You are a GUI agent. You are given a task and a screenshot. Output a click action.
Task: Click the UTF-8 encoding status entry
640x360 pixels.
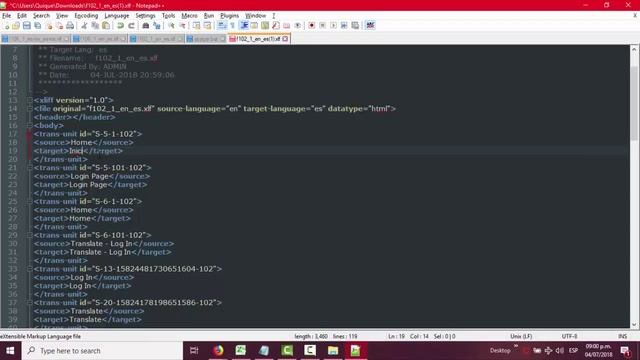[x=569, y=336]
